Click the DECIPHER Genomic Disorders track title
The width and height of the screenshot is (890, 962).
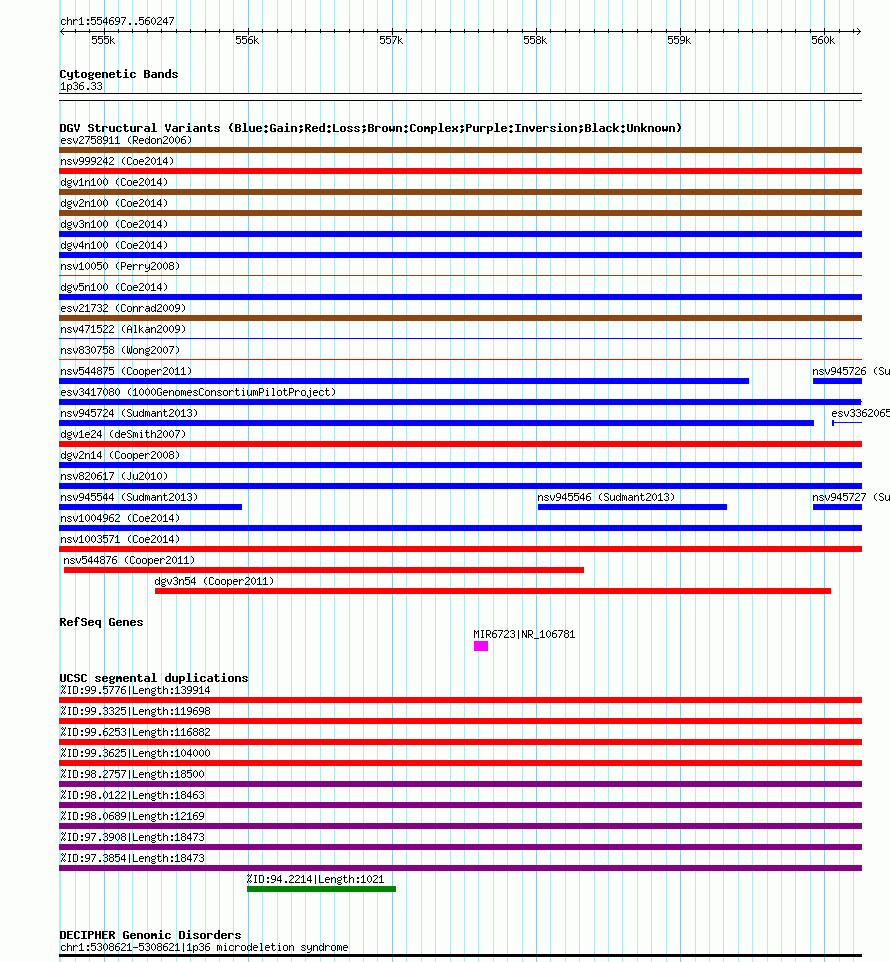coord(150,935)
